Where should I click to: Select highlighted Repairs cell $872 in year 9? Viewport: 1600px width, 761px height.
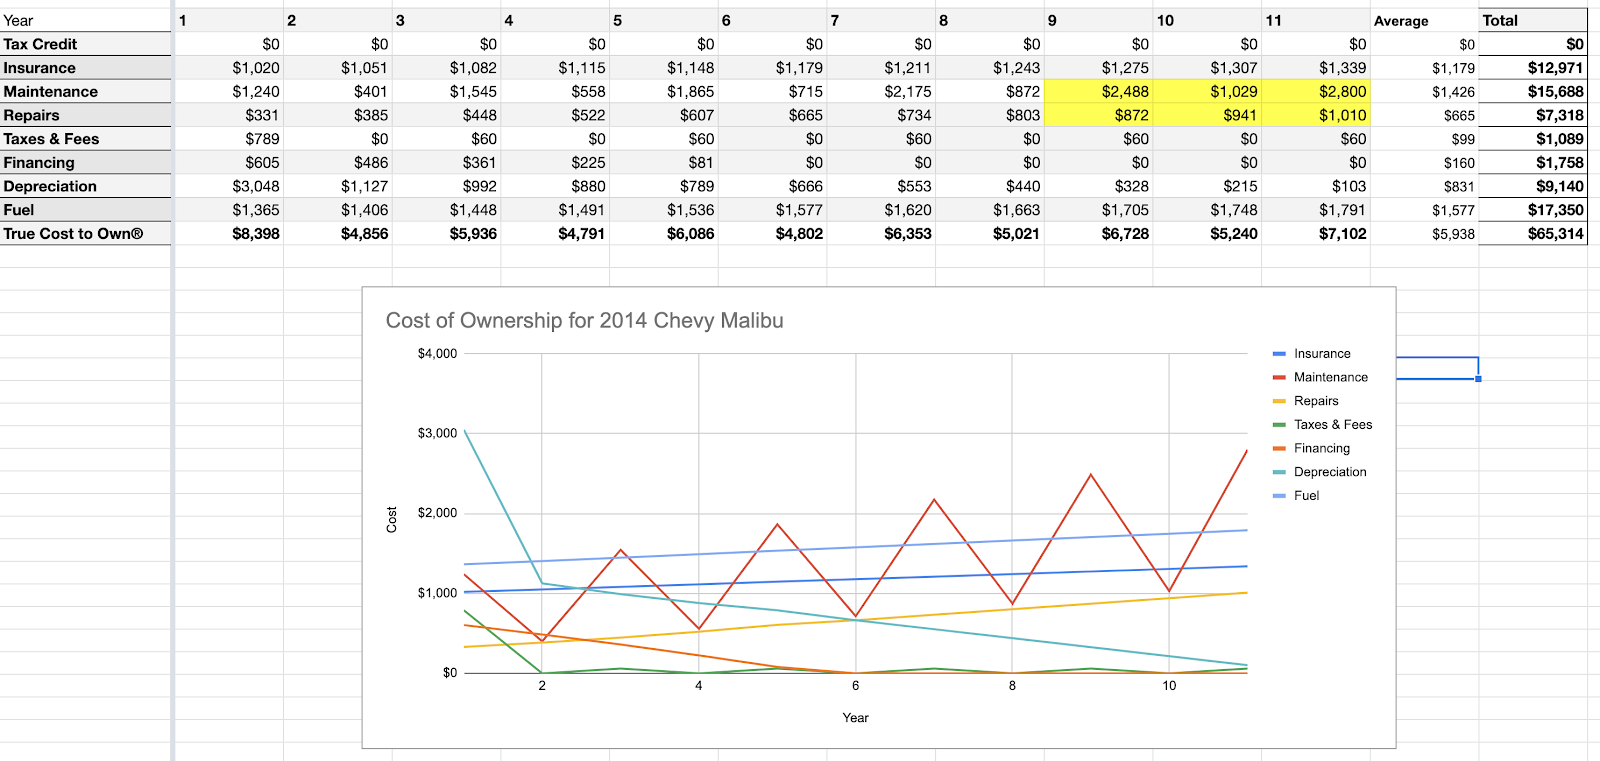(x=1098, y=115)
